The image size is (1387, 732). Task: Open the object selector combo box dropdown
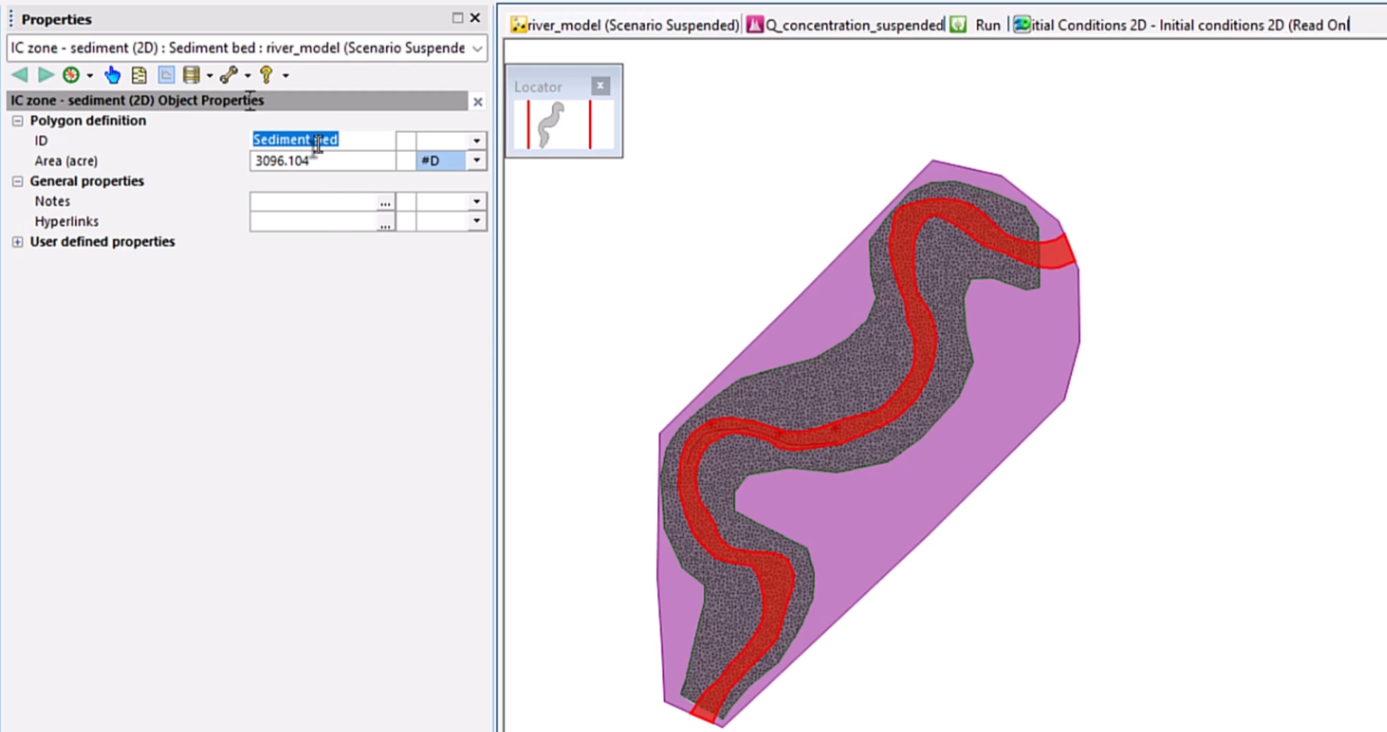[479, 47]
